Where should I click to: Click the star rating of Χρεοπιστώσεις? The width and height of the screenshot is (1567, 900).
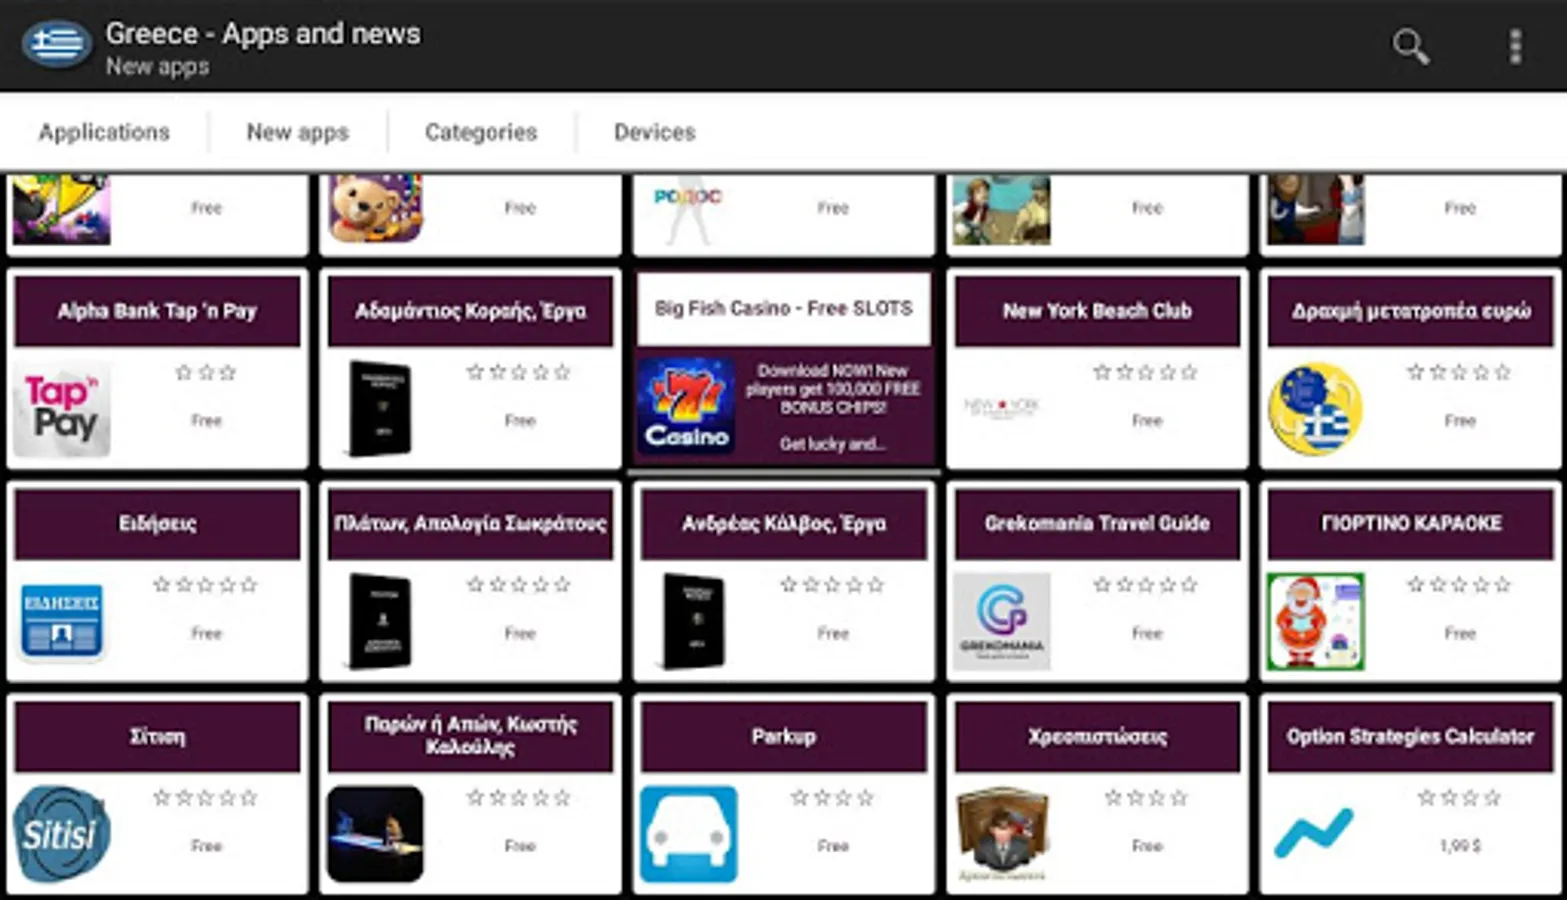(x=1146, y=798)
